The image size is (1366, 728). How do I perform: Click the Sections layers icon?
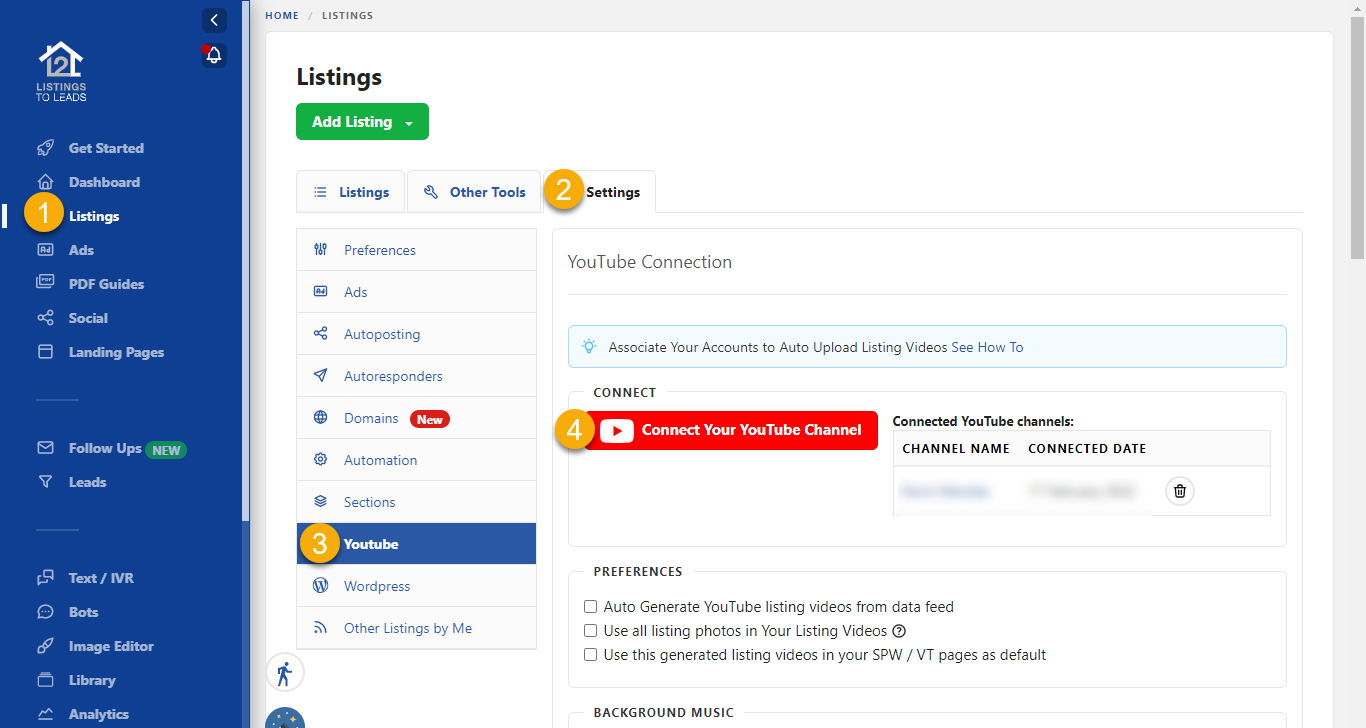coord(320,502)
